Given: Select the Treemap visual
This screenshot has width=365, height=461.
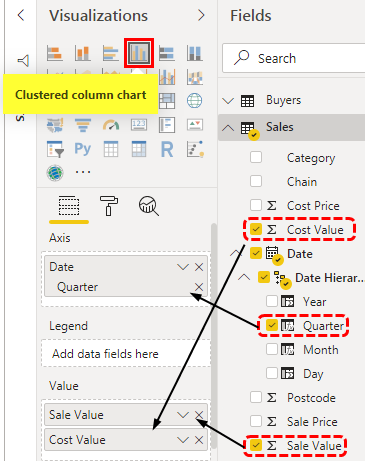Looking at the screenshot, I should tap(167, 101).
